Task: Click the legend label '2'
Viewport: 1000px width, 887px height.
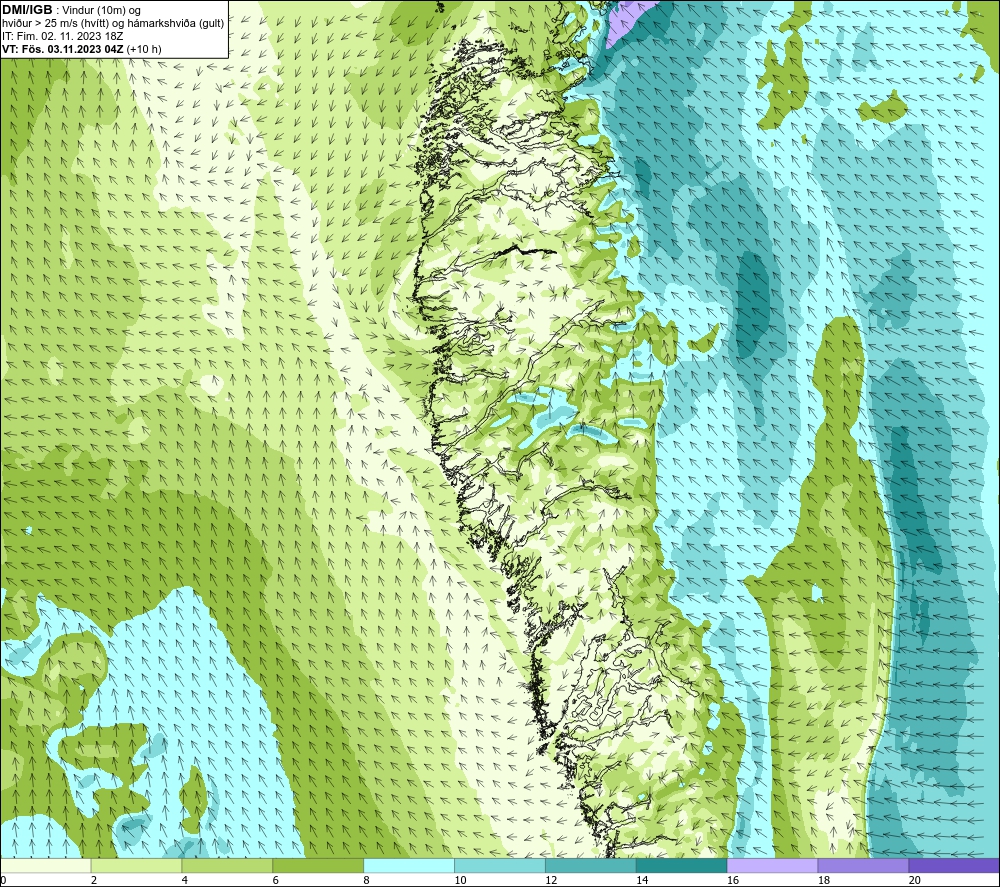Action: point(94,881)
